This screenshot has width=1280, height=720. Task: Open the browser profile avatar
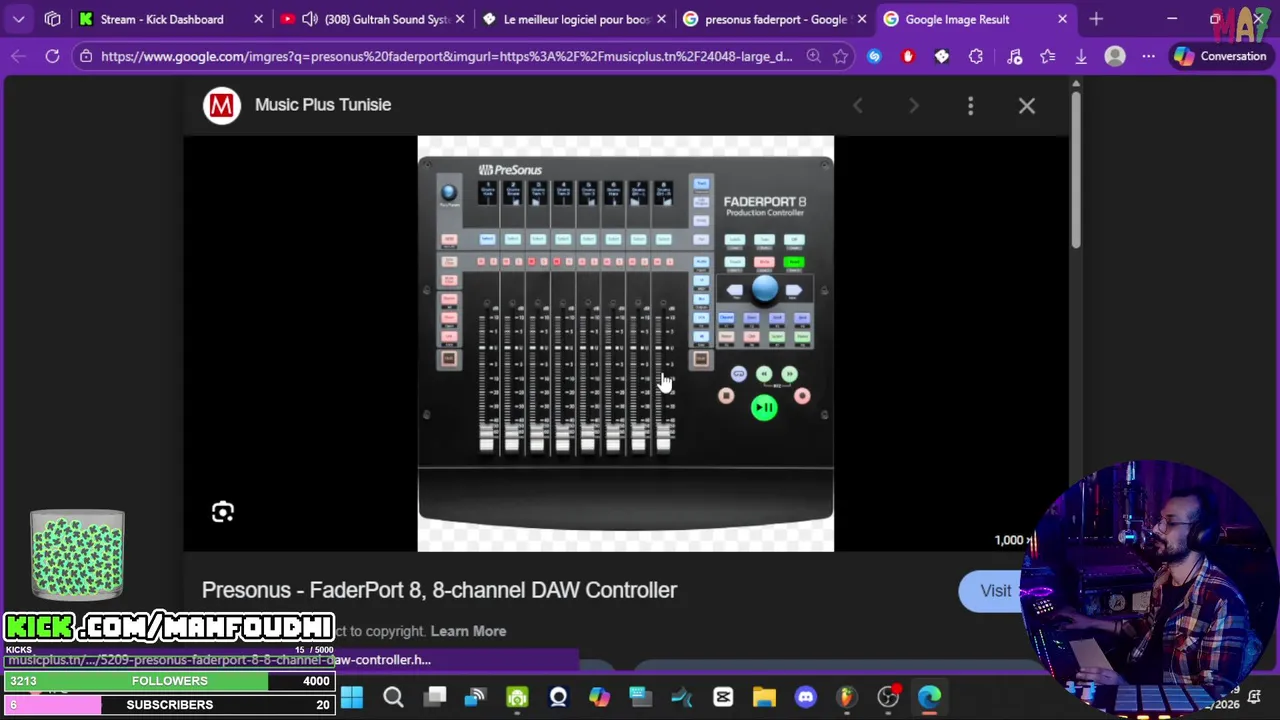point(1115,56)
